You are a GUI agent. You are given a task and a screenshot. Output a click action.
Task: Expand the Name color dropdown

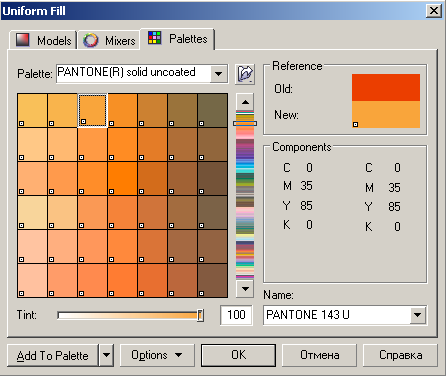point(418,315)
